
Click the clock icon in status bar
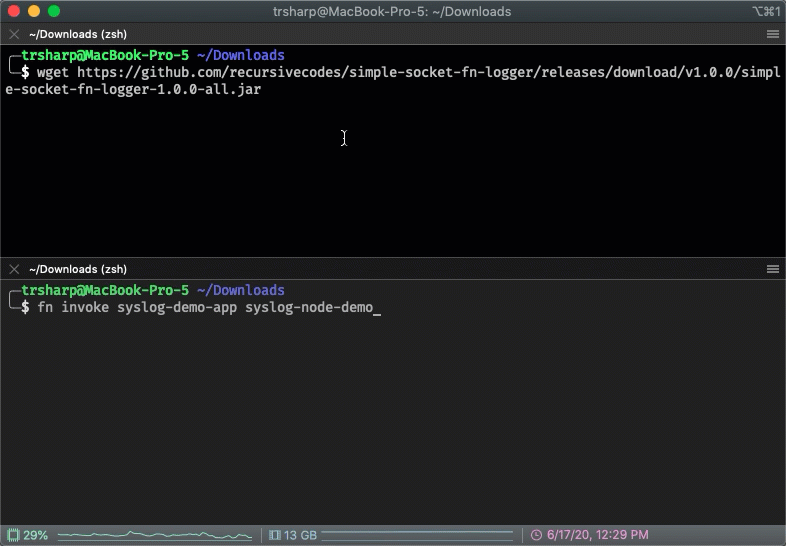536,535
